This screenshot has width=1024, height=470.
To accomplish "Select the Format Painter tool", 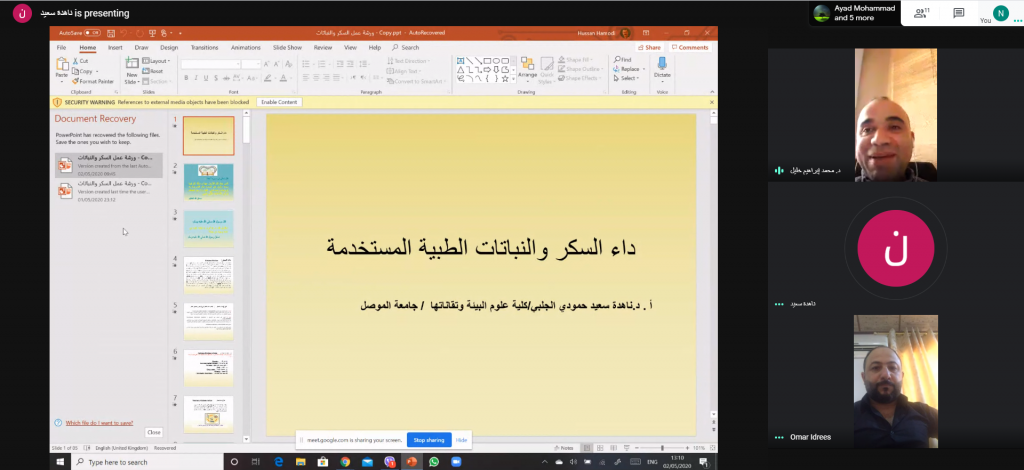I will [x=95, y=81].
